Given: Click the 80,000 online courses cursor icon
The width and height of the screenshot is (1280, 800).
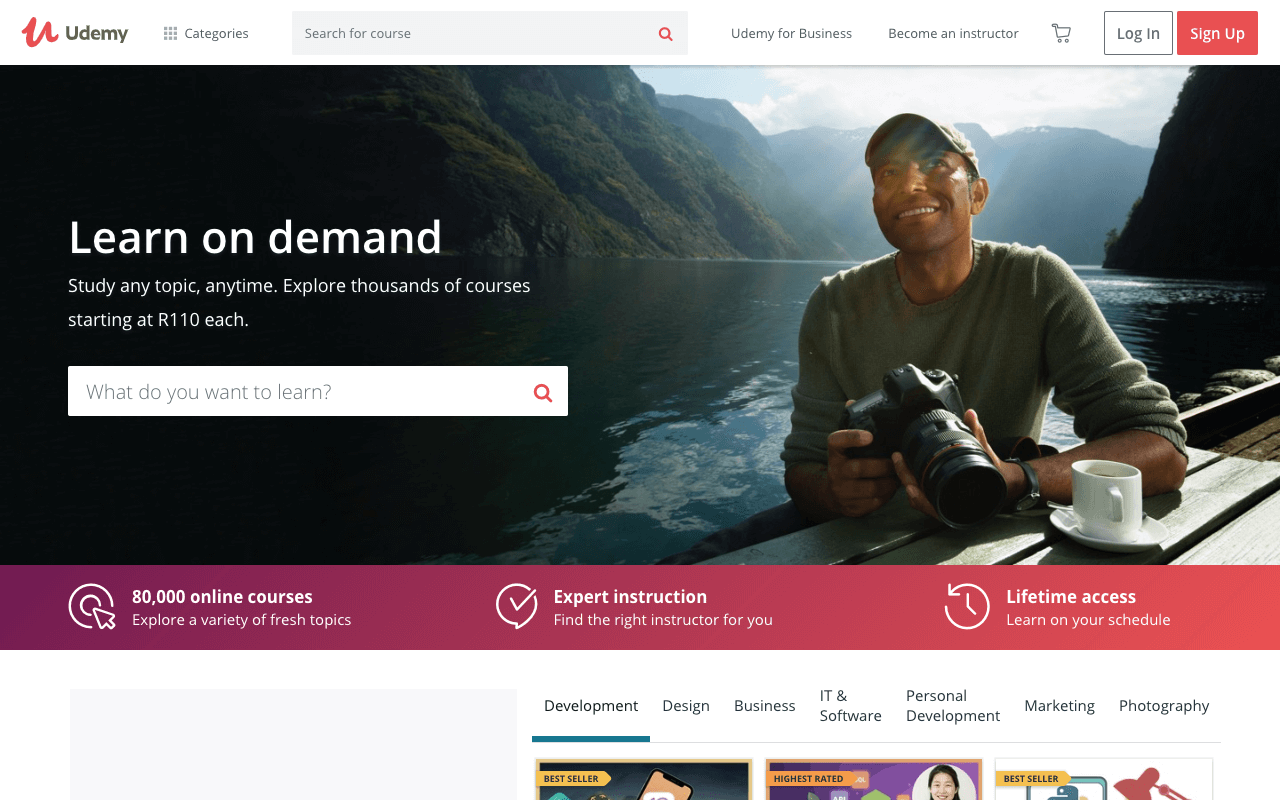Looking at the screenshot, I should tap(92, 607).
